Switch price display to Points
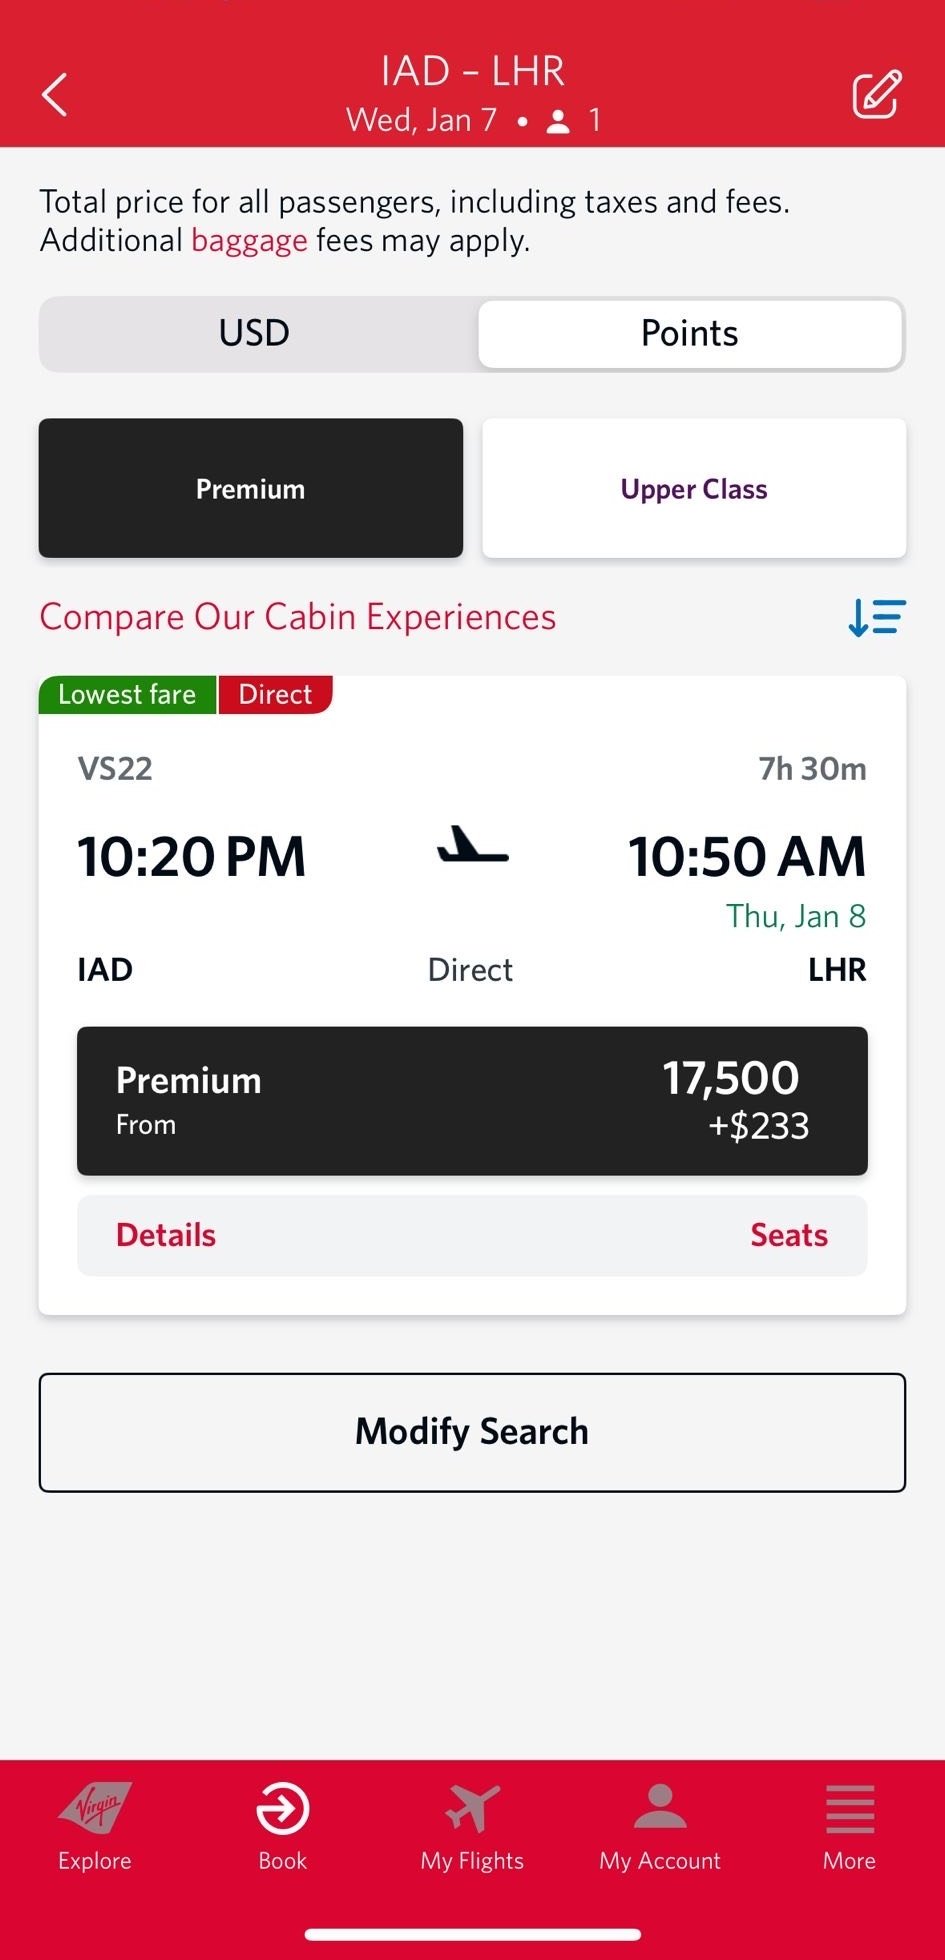This screenshot has height=1960, width=945. pos(690,333)
